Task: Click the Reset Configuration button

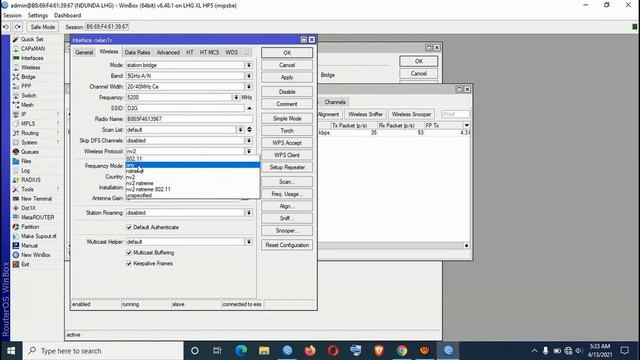Action: point(287,245)
